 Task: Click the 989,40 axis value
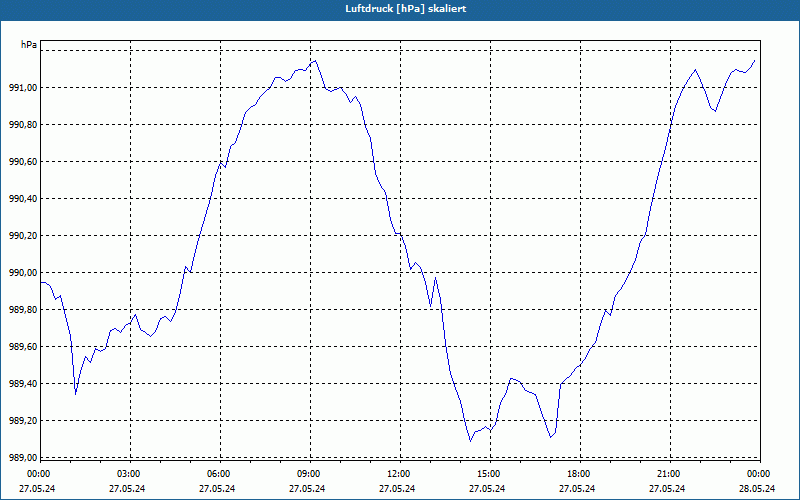pyautogui.click(x=23, y=384)
